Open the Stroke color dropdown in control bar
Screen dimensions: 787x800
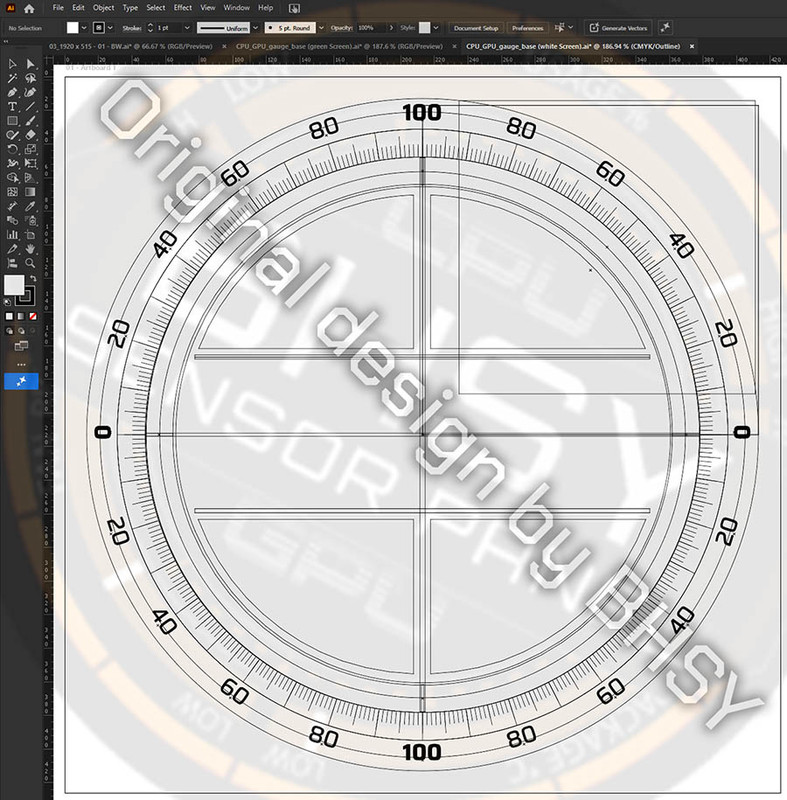coord(110,28)
